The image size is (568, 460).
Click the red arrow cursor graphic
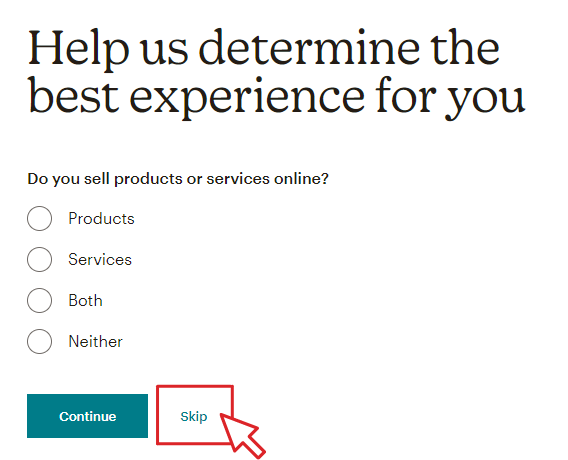tap(242, 436)
